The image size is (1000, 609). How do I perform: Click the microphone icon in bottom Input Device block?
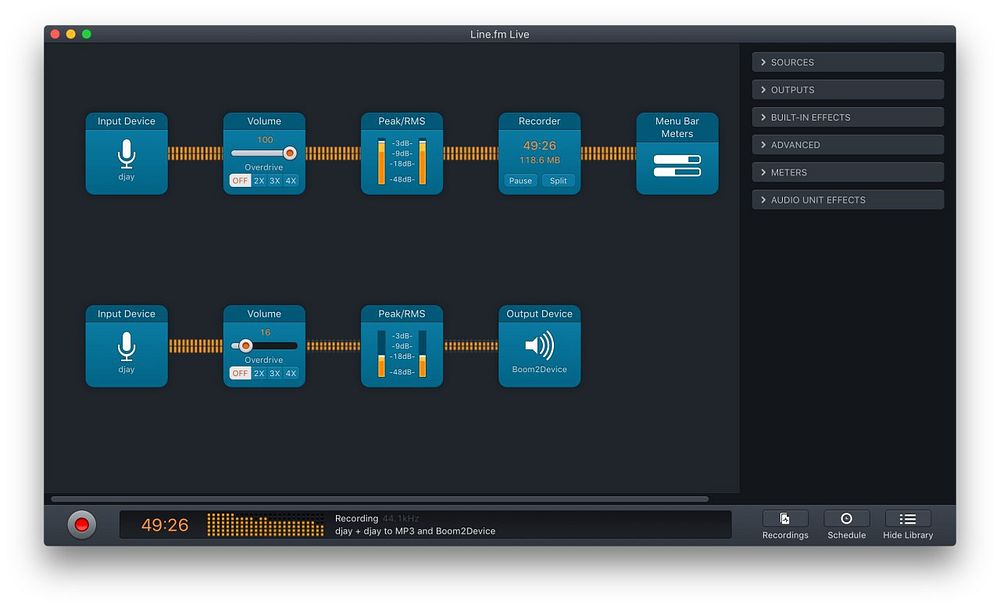(x=126, y=346)
